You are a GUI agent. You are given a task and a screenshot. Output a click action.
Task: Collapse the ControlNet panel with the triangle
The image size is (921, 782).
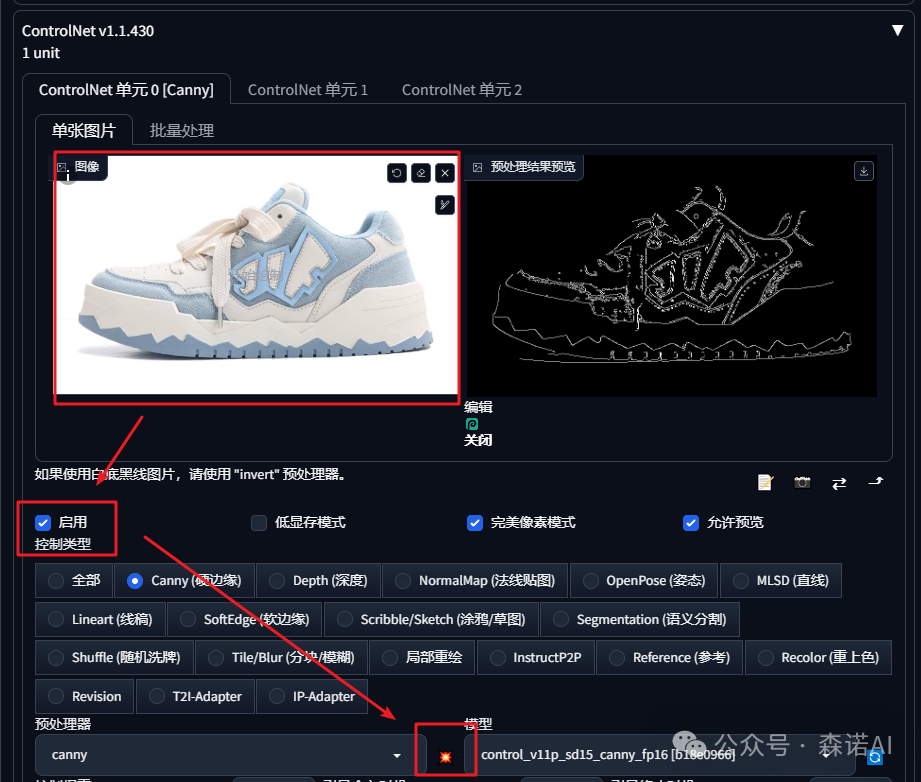(897, 30)
